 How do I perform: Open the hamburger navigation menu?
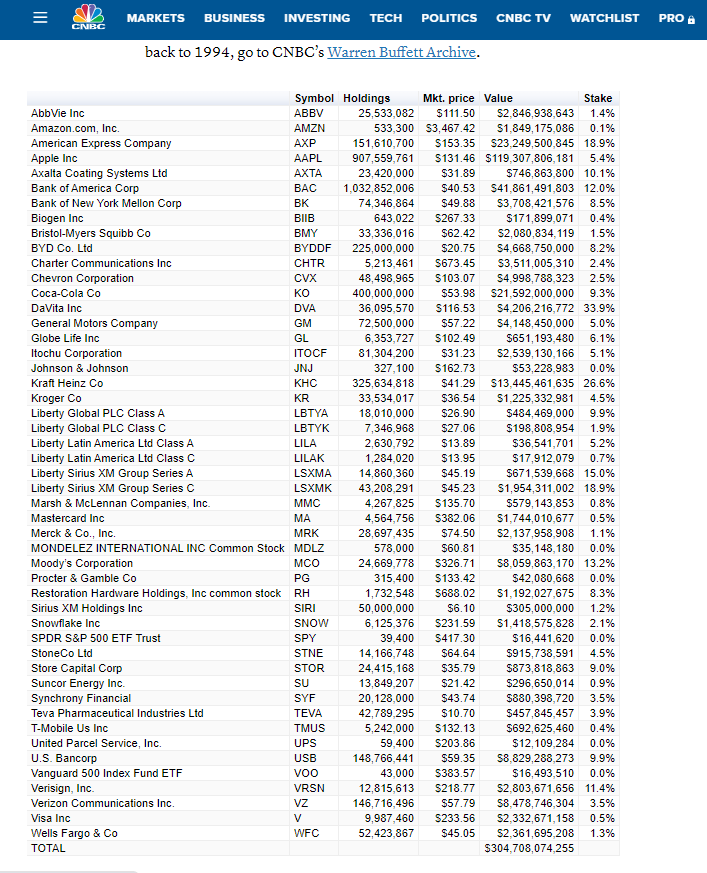[40, 18]
